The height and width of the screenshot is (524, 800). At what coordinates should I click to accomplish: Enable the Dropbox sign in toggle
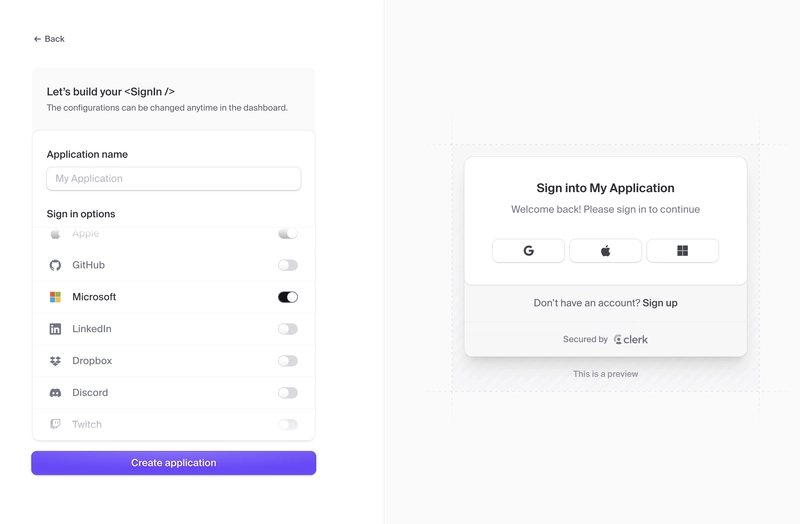click(288, 361)
